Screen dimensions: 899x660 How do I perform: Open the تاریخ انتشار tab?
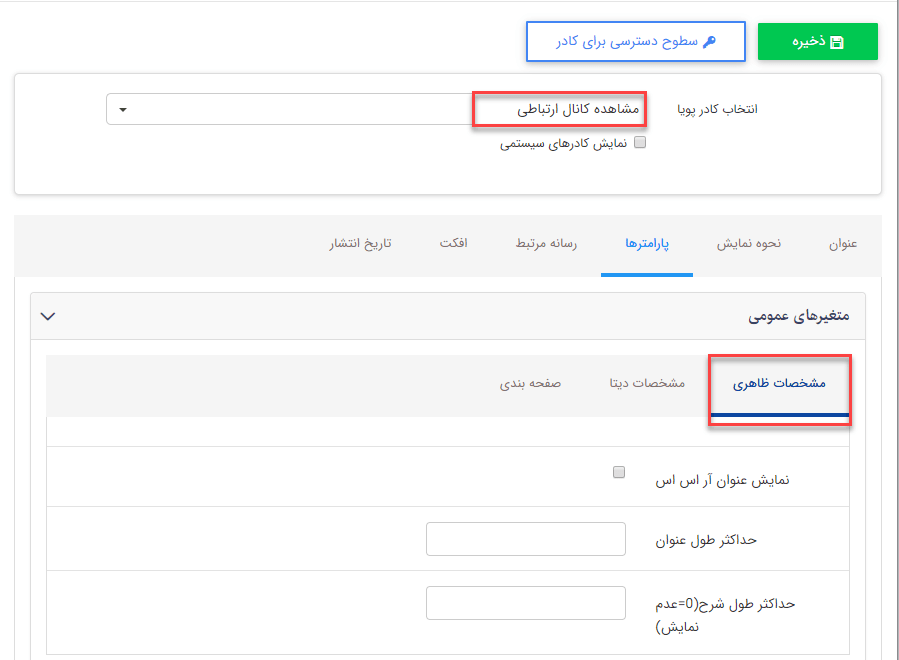point(358,243)
